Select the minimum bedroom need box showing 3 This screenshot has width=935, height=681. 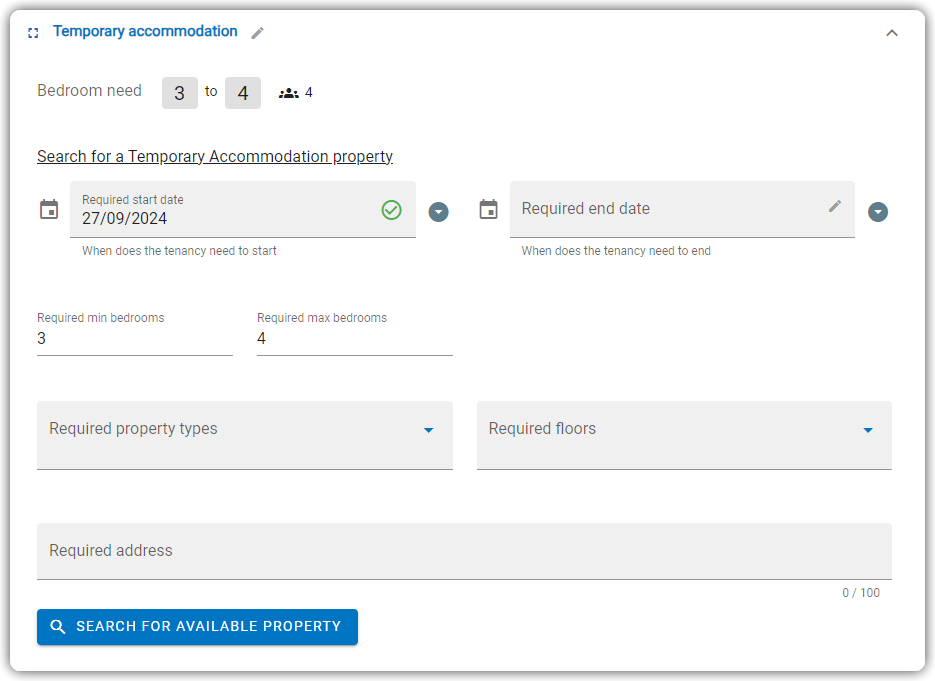[179, 93]
